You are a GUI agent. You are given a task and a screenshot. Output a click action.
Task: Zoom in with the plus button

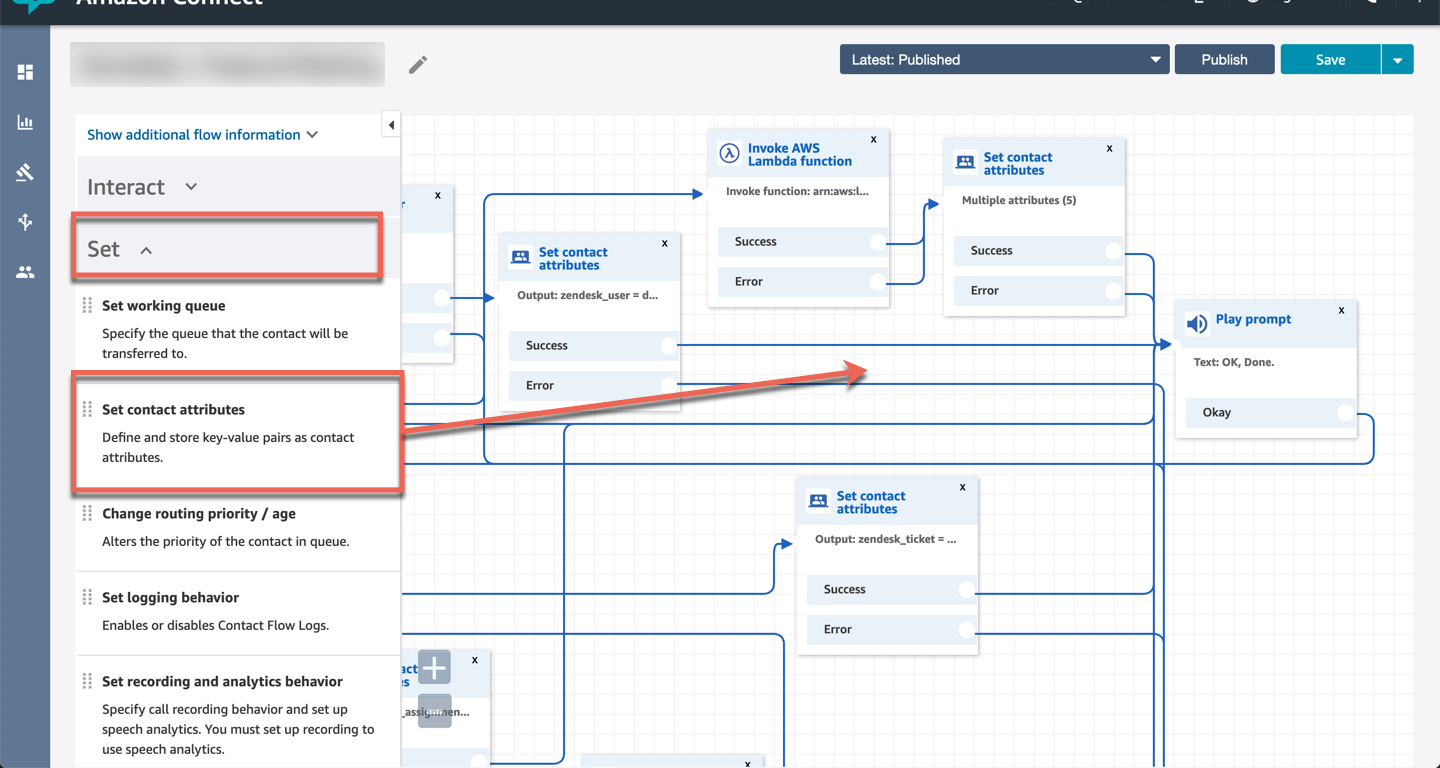point(434,667)
